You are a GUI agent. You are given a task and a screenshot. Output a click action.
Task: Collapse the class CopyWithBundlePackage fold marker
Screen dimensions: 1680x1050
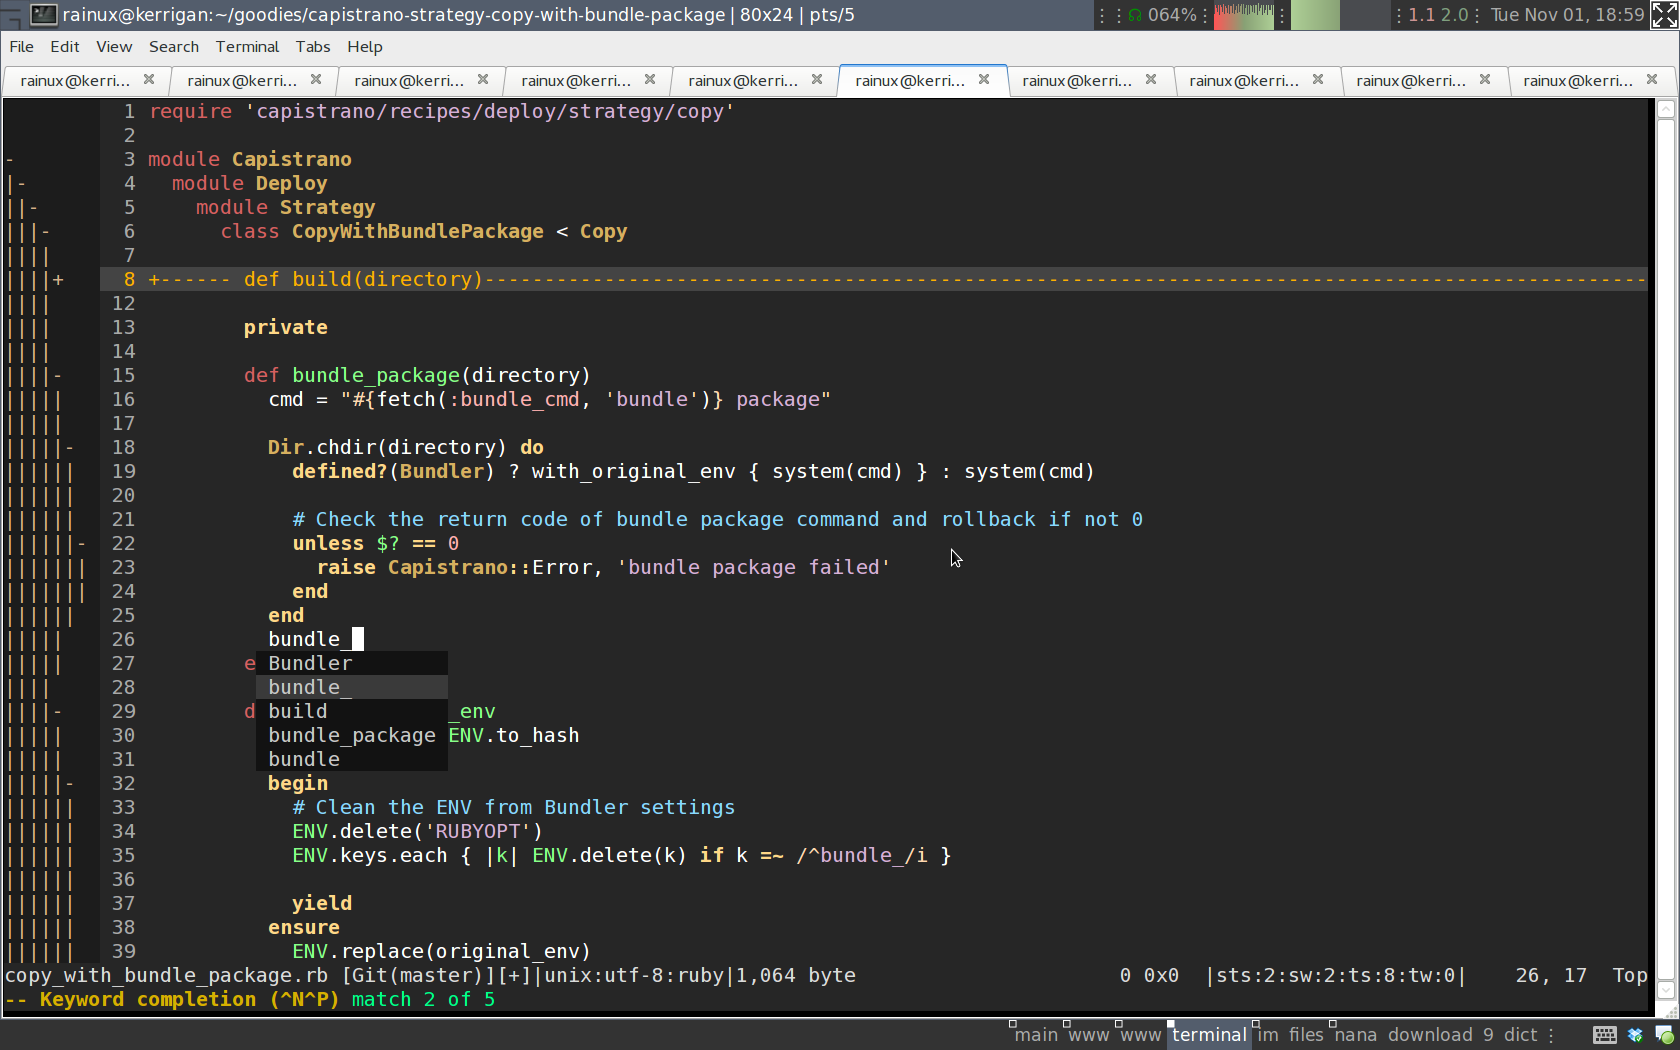point(46,231)
